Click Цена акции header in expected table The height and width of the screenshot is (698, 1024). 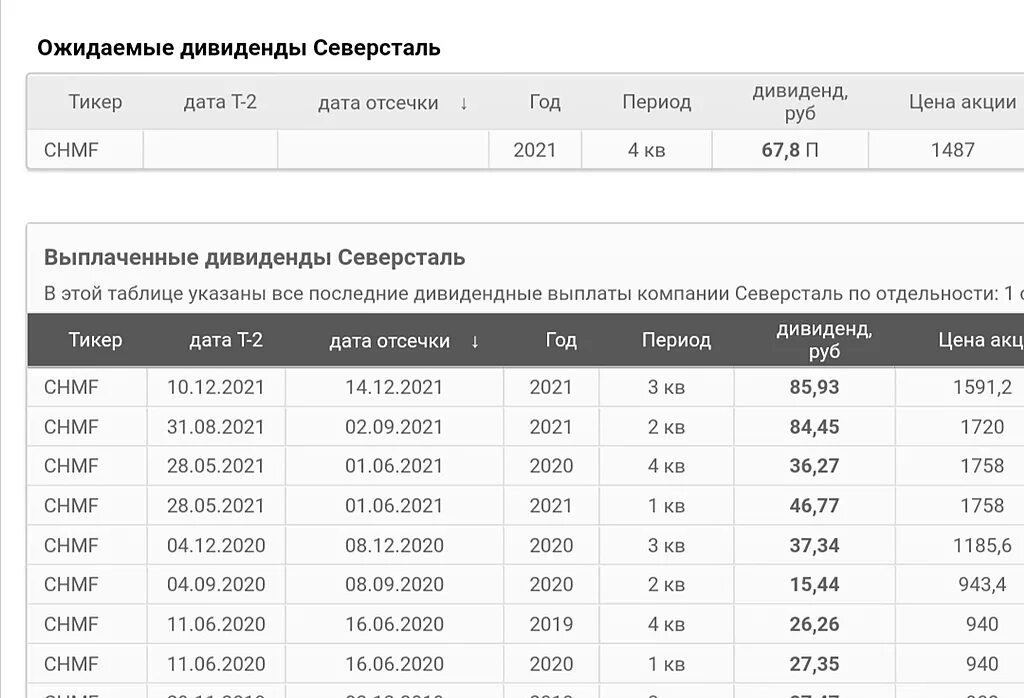[963, 102]
